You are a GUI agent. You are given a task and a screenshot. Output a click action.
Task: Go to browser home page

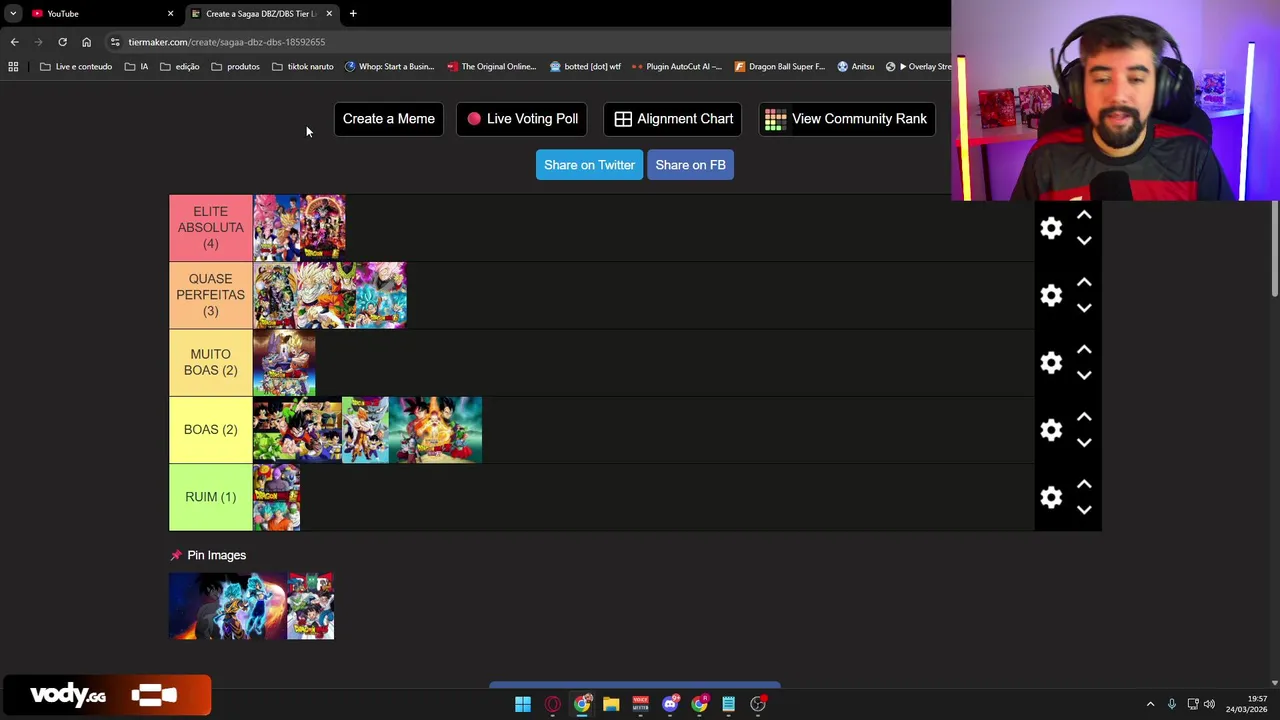point(86,42)
